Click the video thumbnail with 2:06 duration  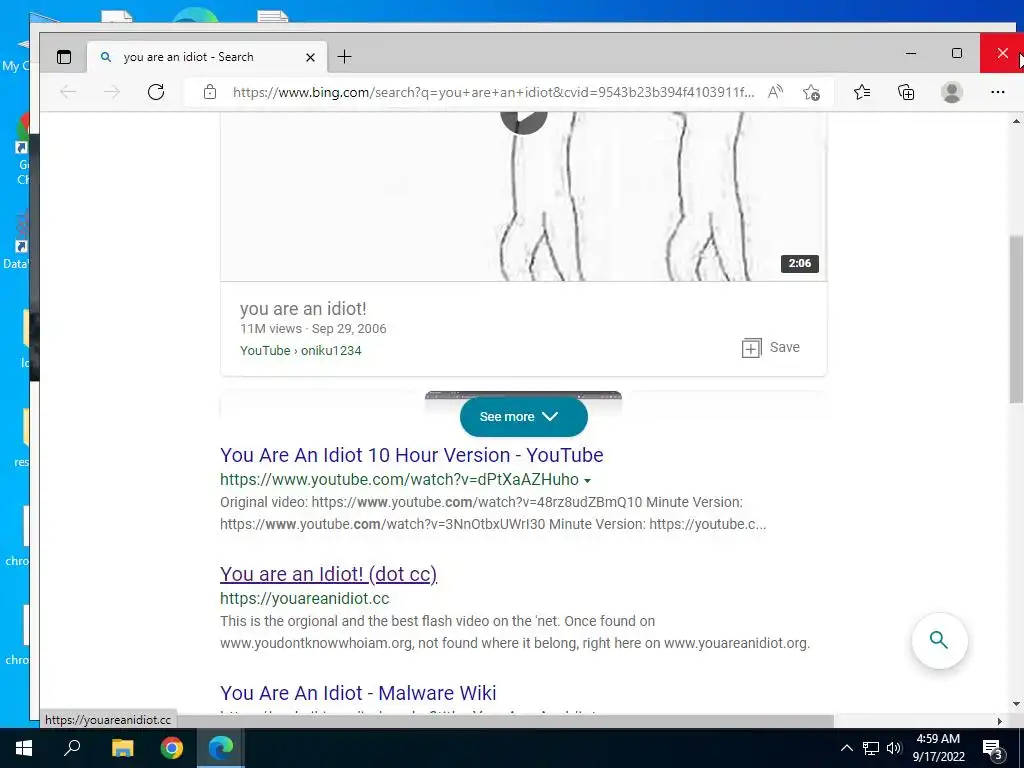[524, 197]
